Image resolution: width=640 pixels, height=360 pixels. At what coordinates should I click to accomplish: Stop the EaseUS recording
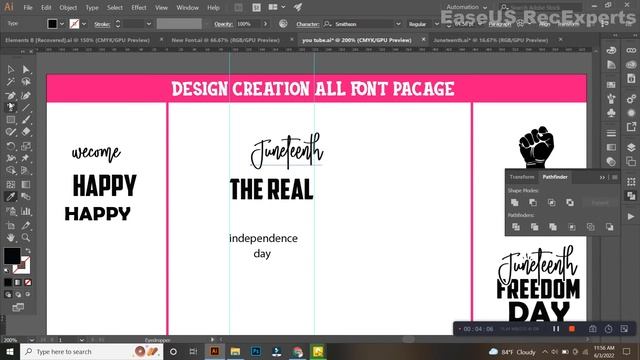572,329
